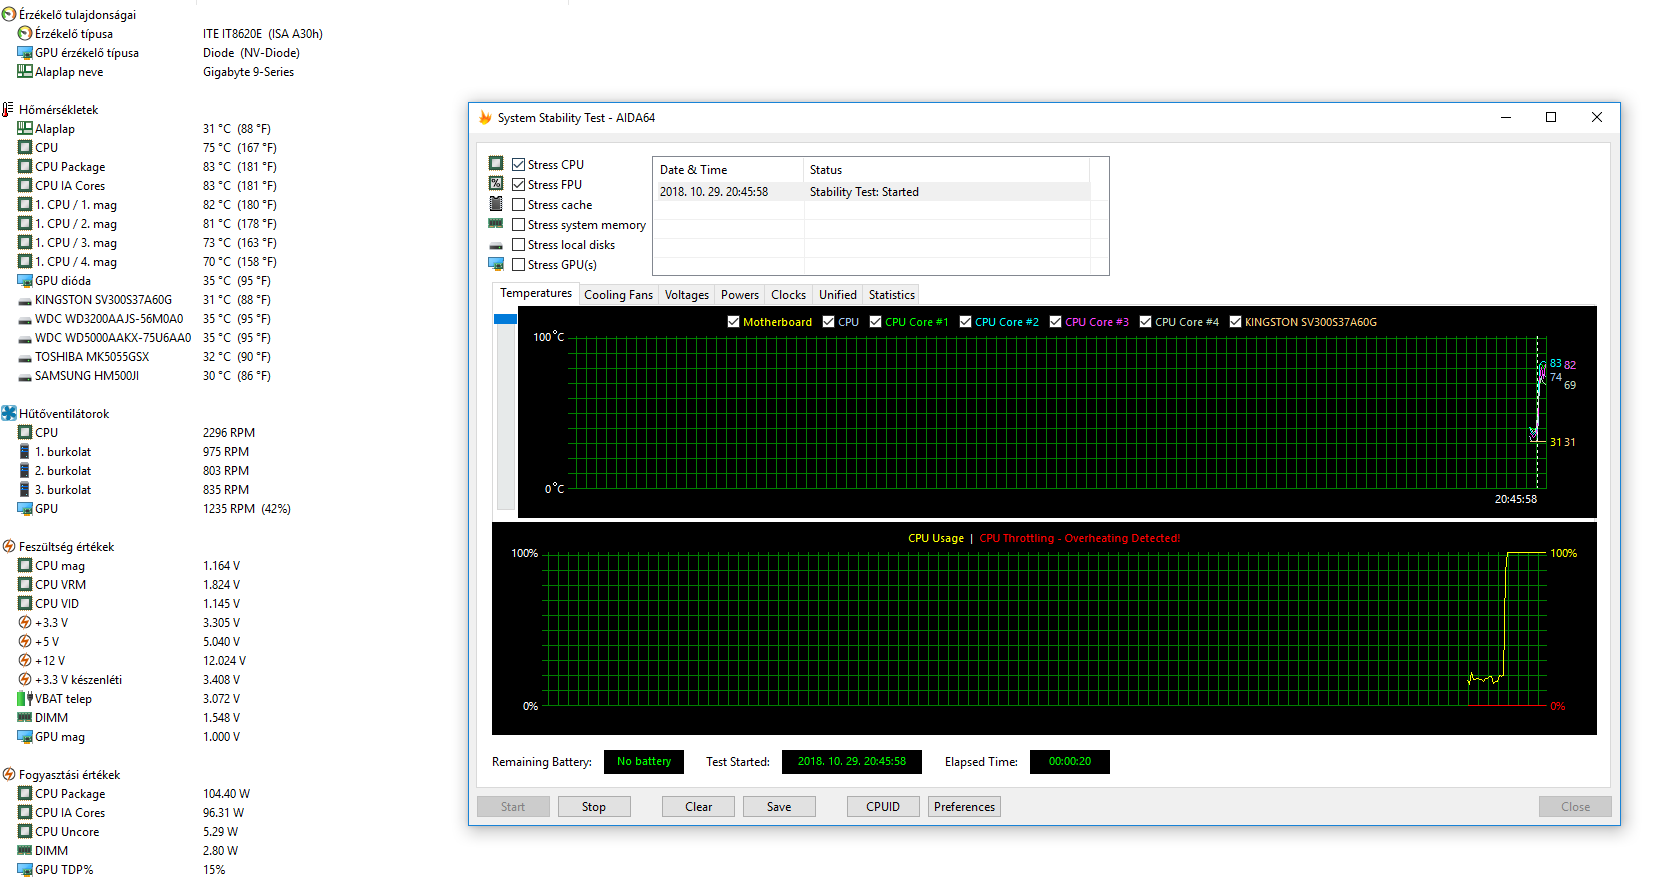
Task: Click the icon beside +12 V voltage row
Action: click(x=25, y=661)
